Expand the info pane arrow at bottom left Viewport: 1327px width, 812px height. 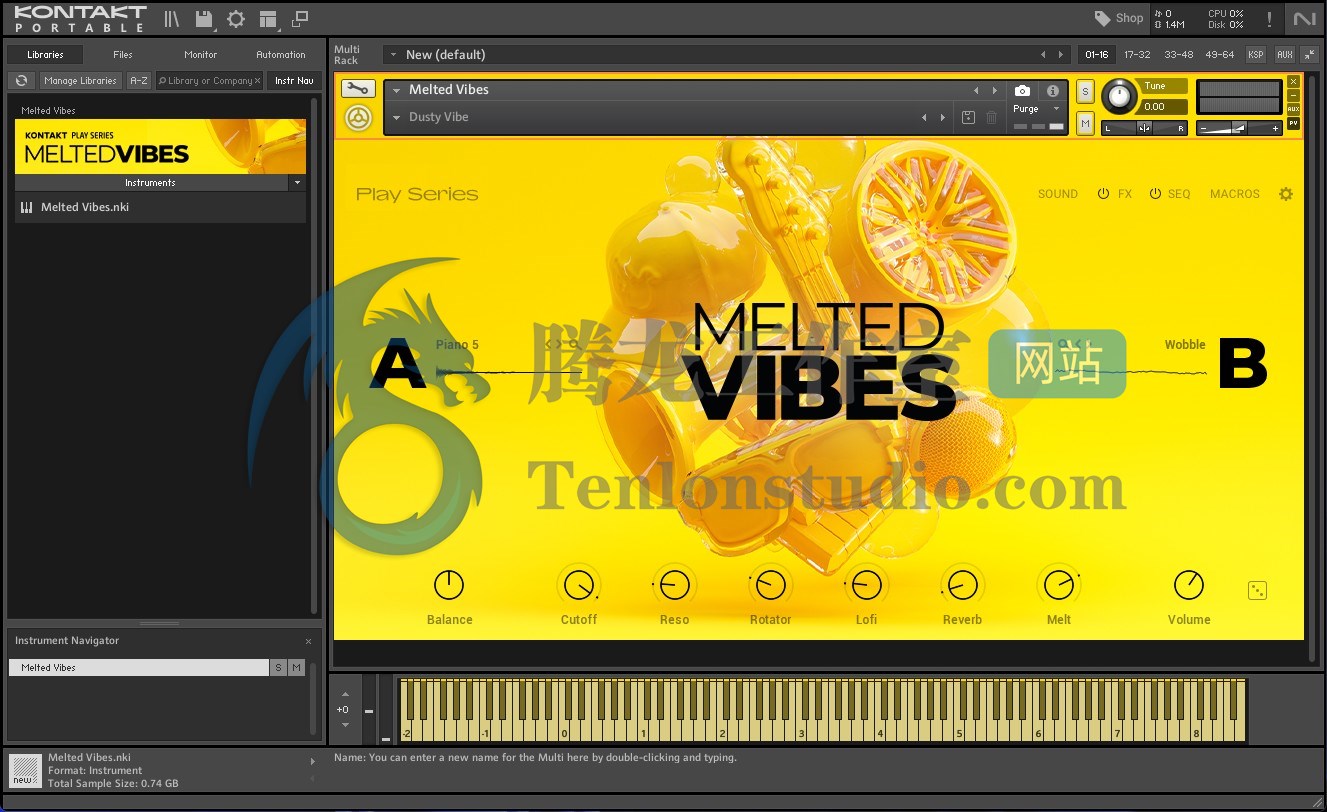(x=313, y=761)
